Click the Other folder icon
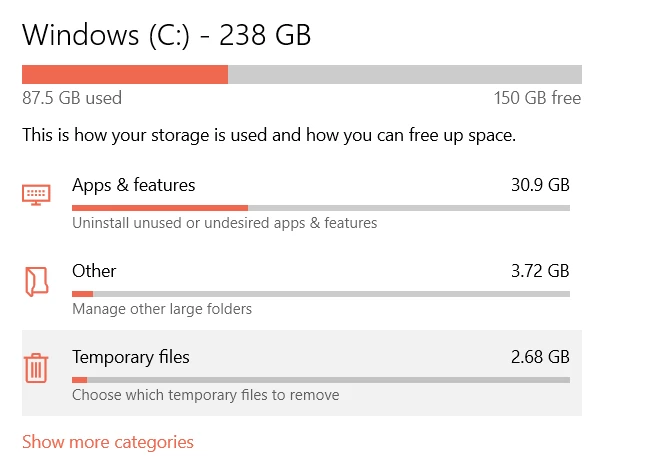The image size is (654, 474). tap(36, 282)
